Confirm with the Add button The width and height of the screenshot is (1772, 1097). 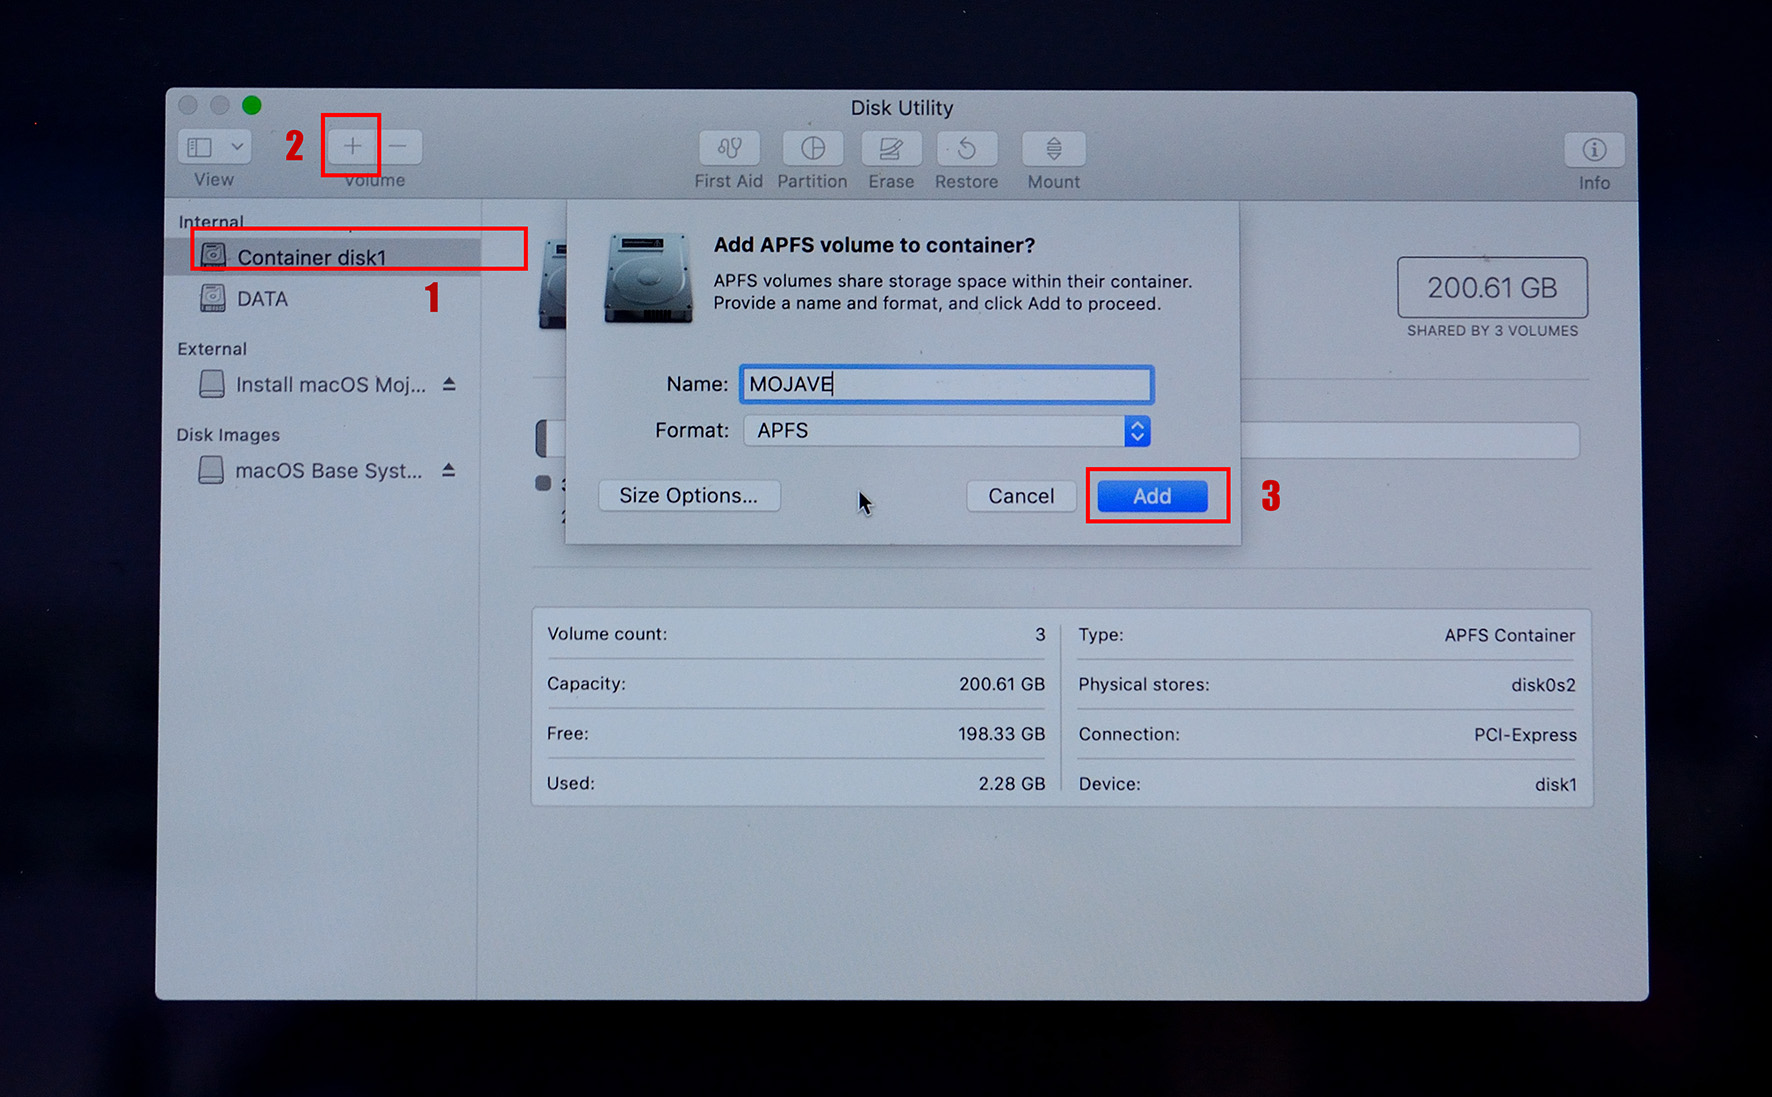[x=1152, y=495]
